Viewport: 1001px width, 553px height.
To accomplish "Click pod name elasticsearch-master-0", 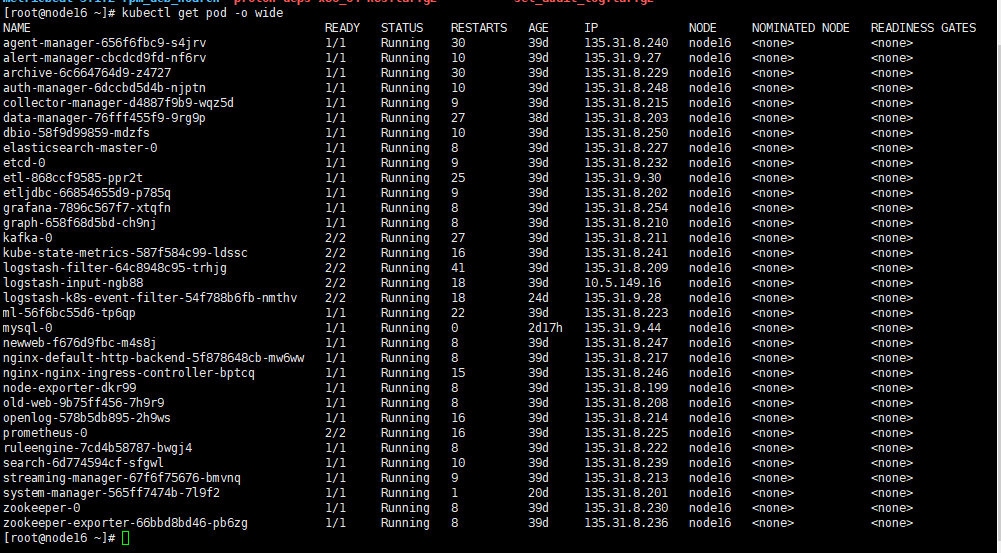I will (80, 148).
